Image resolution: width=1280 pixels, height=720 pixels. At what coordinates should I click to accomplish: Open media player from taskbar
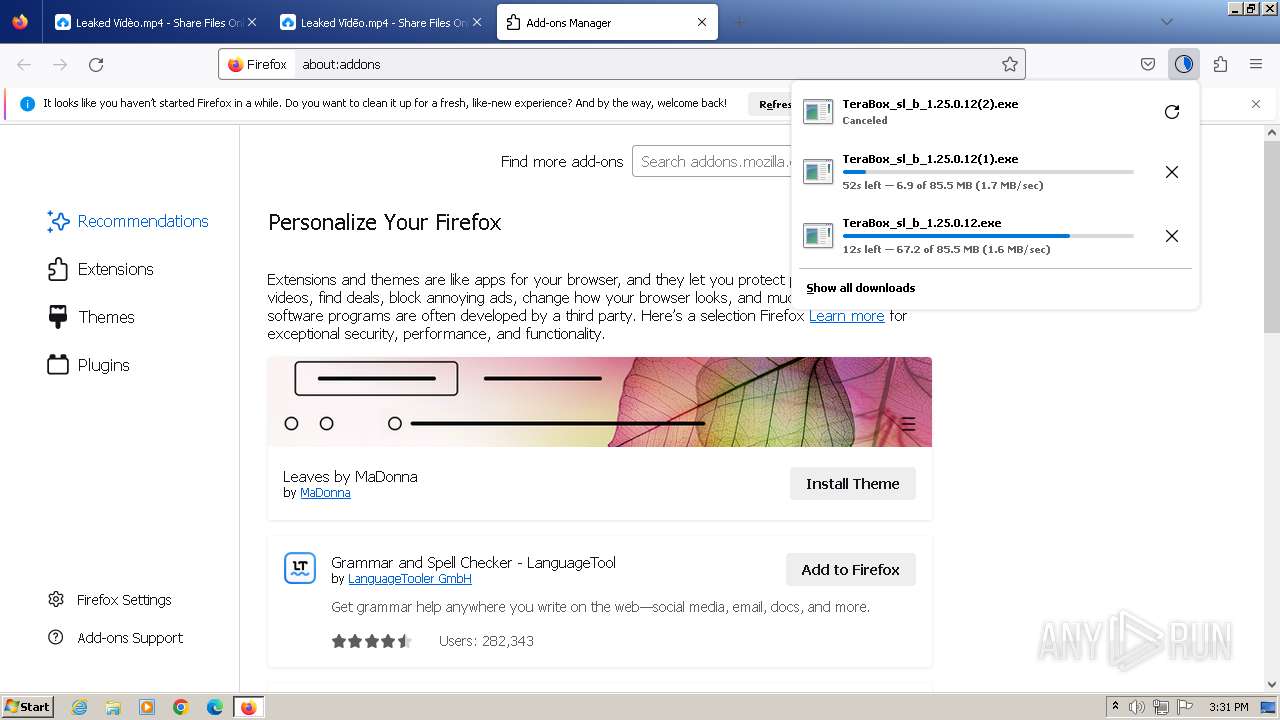[147, 707]
